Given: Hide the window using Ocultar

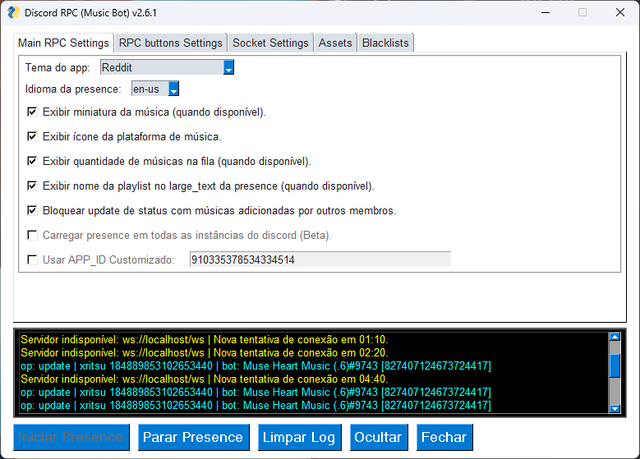Looking at the screenshot, I should click(x=379, y=437).
